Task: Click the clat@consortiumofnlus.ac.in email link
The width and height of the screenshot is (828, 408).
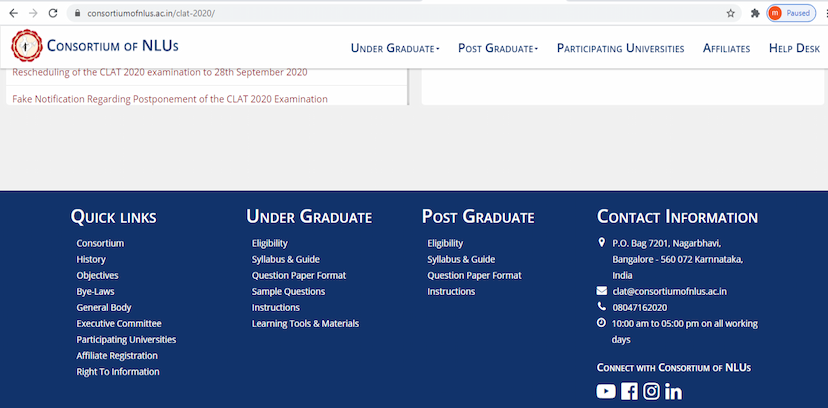Action: pyautogui.click(x=669, y=291)
